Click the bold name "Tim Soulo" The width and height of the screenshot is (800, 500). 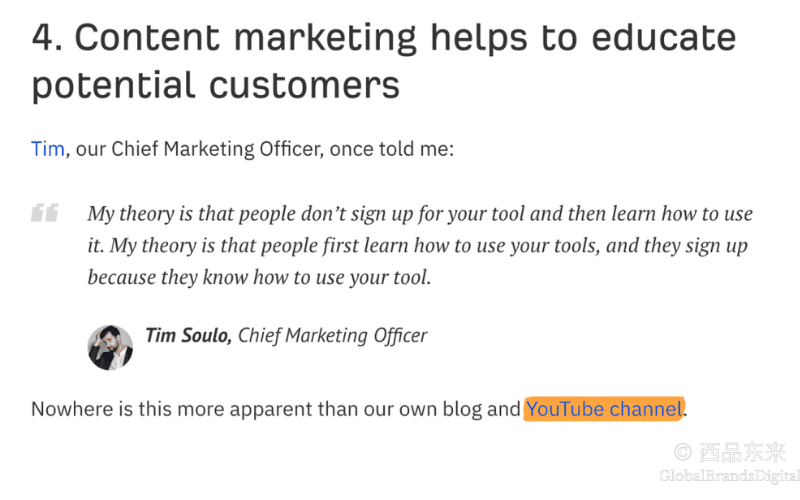(x=188, y=336)
